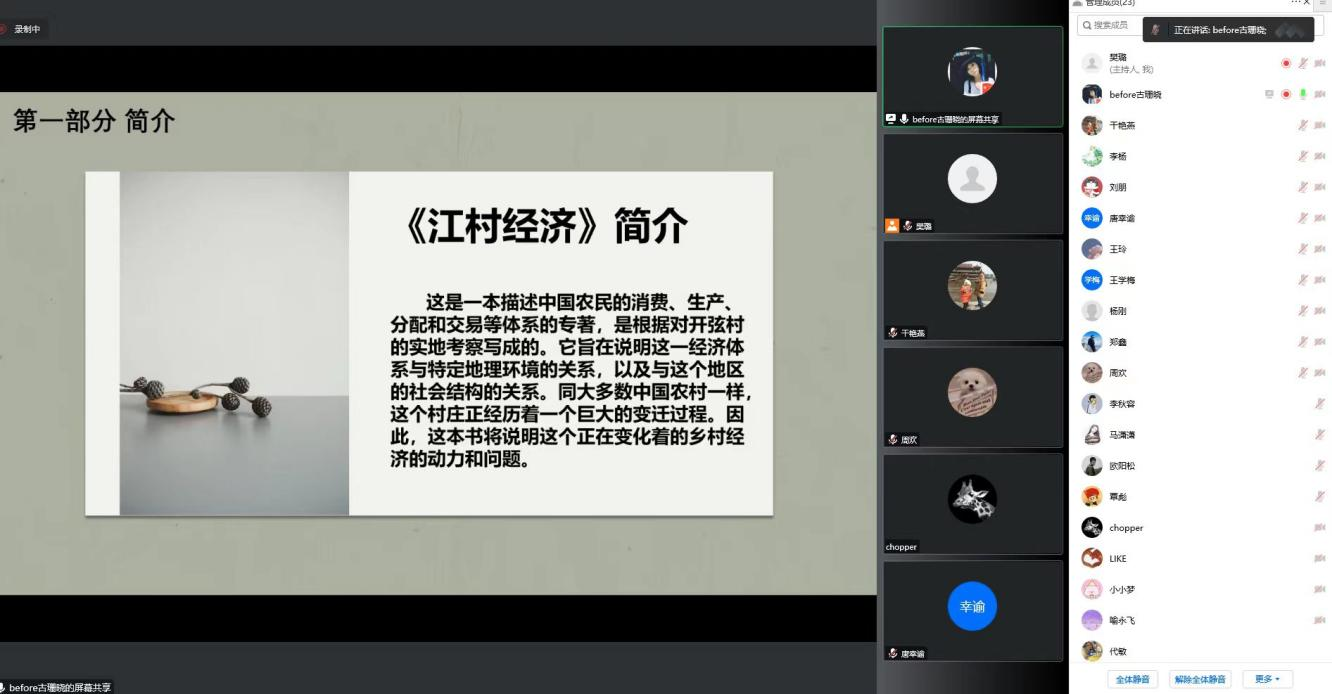Click before古珊晓's screen-share icon in member list

tap(1269, 94)
